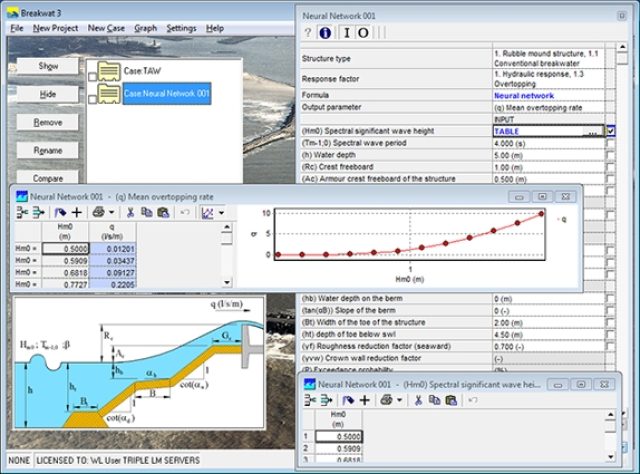The height and width of the screenshot is (474, 640).
Task: Open the print icon dropdown in overtopping rate window
Action: [x=110, y=212]
